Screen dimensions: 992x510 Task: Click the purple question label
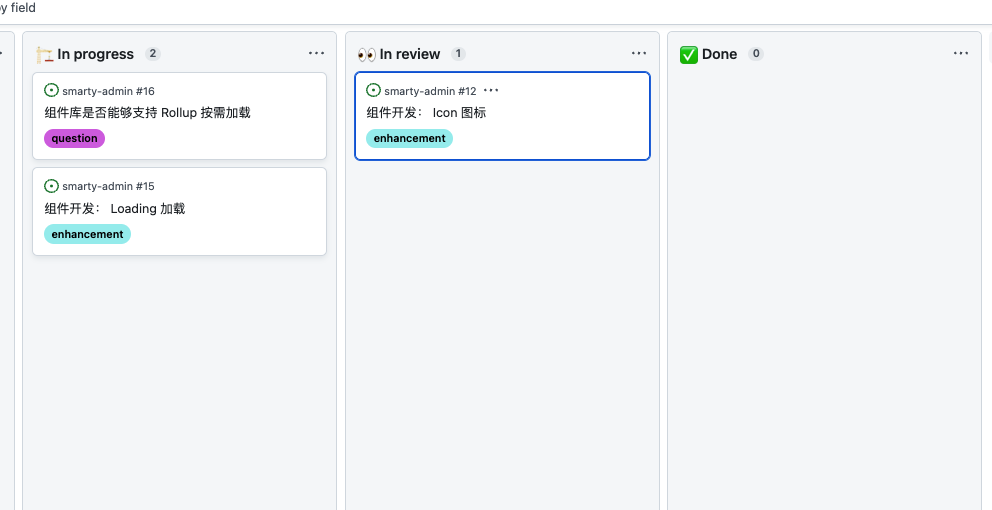[x=74, y=138]
